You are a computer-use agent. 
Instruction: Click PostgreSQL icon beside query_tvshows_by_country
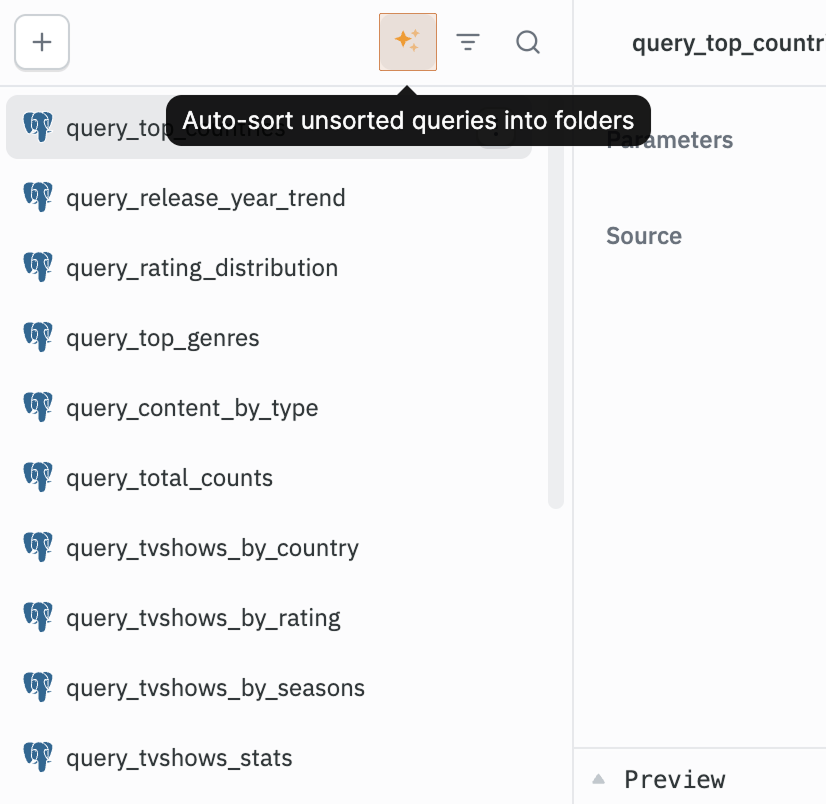pyautogui.click(x=38, y=547)
